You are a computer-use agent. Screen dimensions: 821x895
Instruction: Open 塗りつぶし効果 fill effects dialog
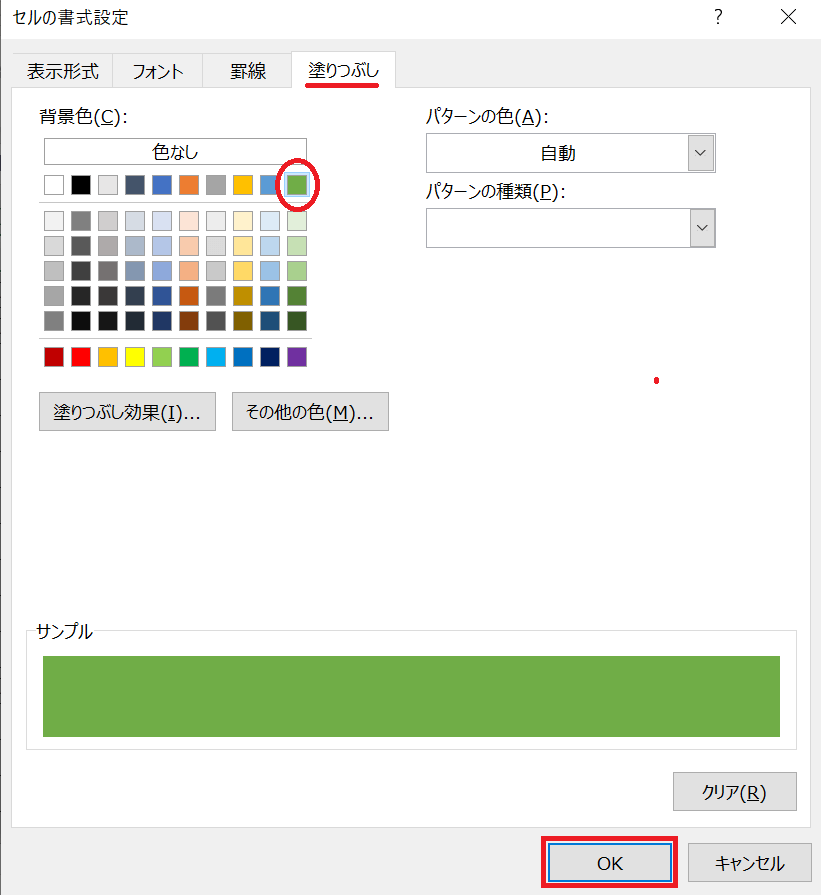pyautogui.click(x=127, y=412)
